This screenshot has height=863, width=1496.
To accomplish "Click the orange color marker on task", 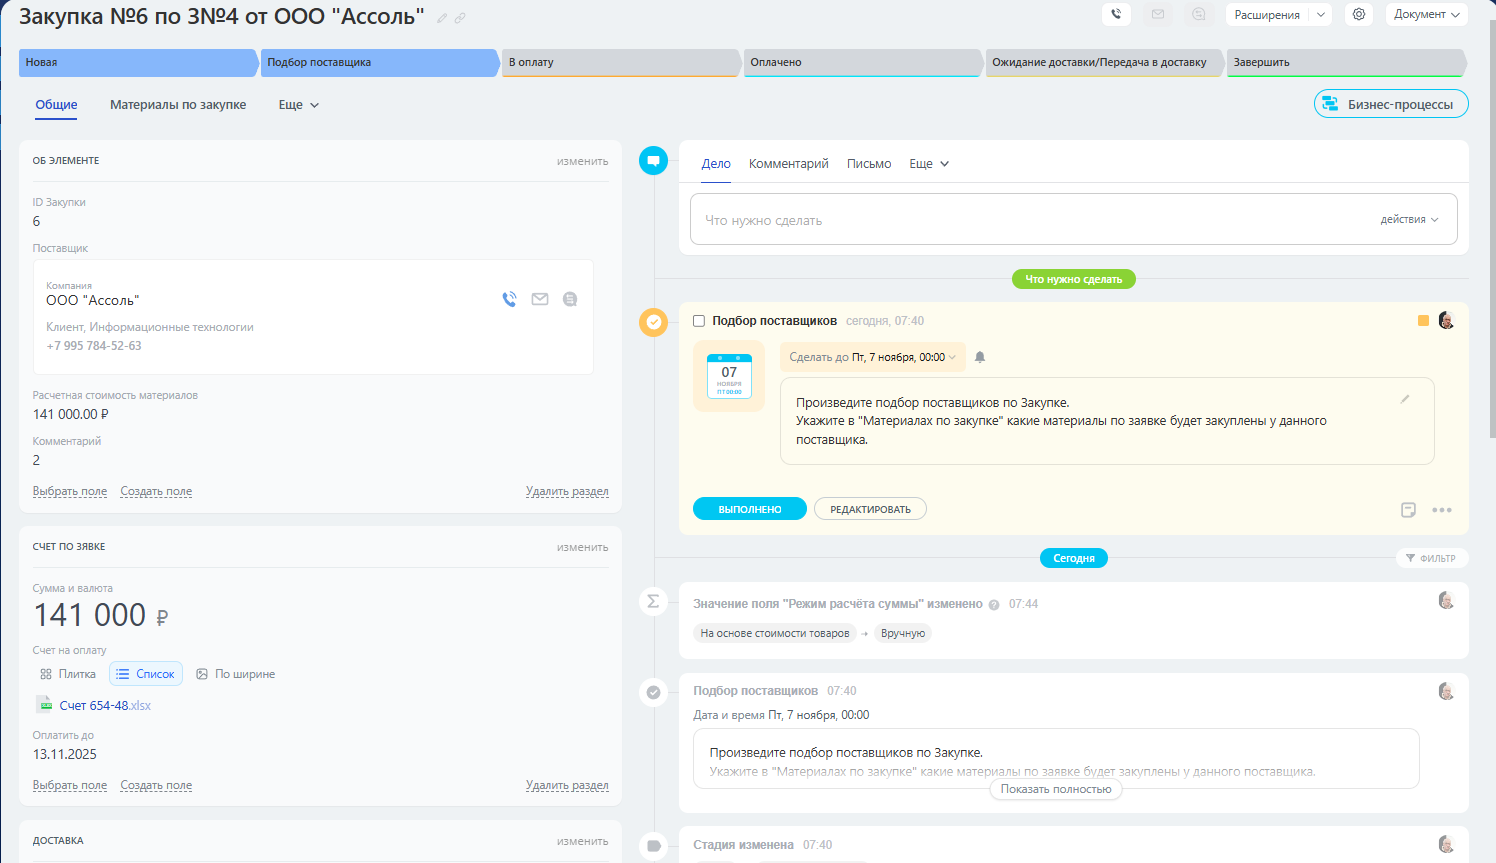I will coord(1423,321).
